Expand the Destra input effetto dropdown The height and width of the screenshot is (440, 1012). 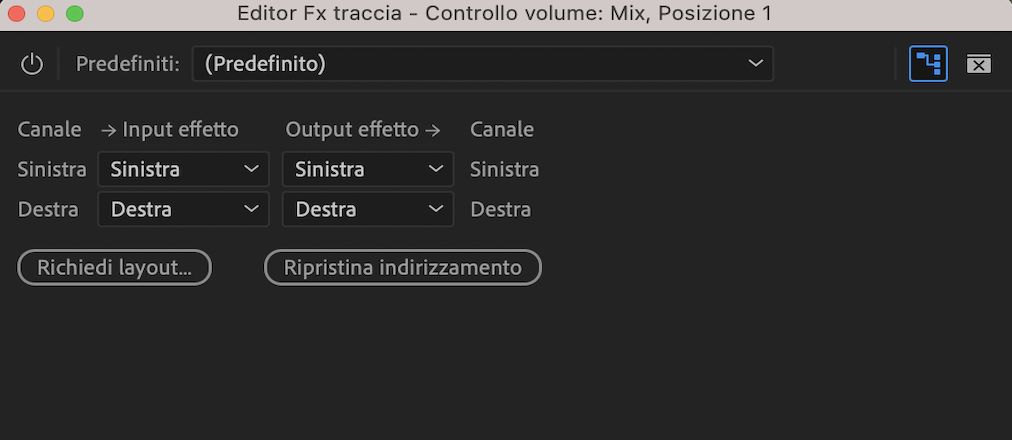tap(183, 209)
